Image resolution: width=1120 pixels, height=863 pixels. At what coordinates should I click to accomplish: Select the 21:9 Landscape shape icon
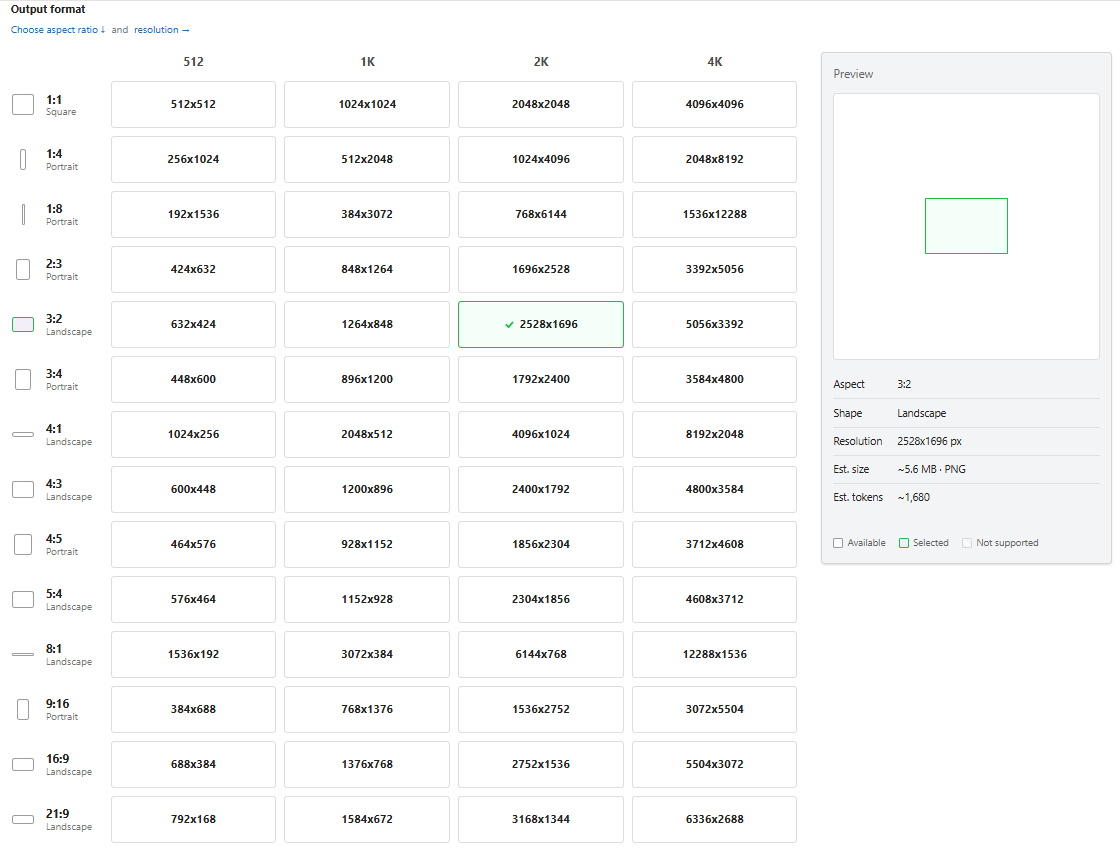[x=23, y=819]
